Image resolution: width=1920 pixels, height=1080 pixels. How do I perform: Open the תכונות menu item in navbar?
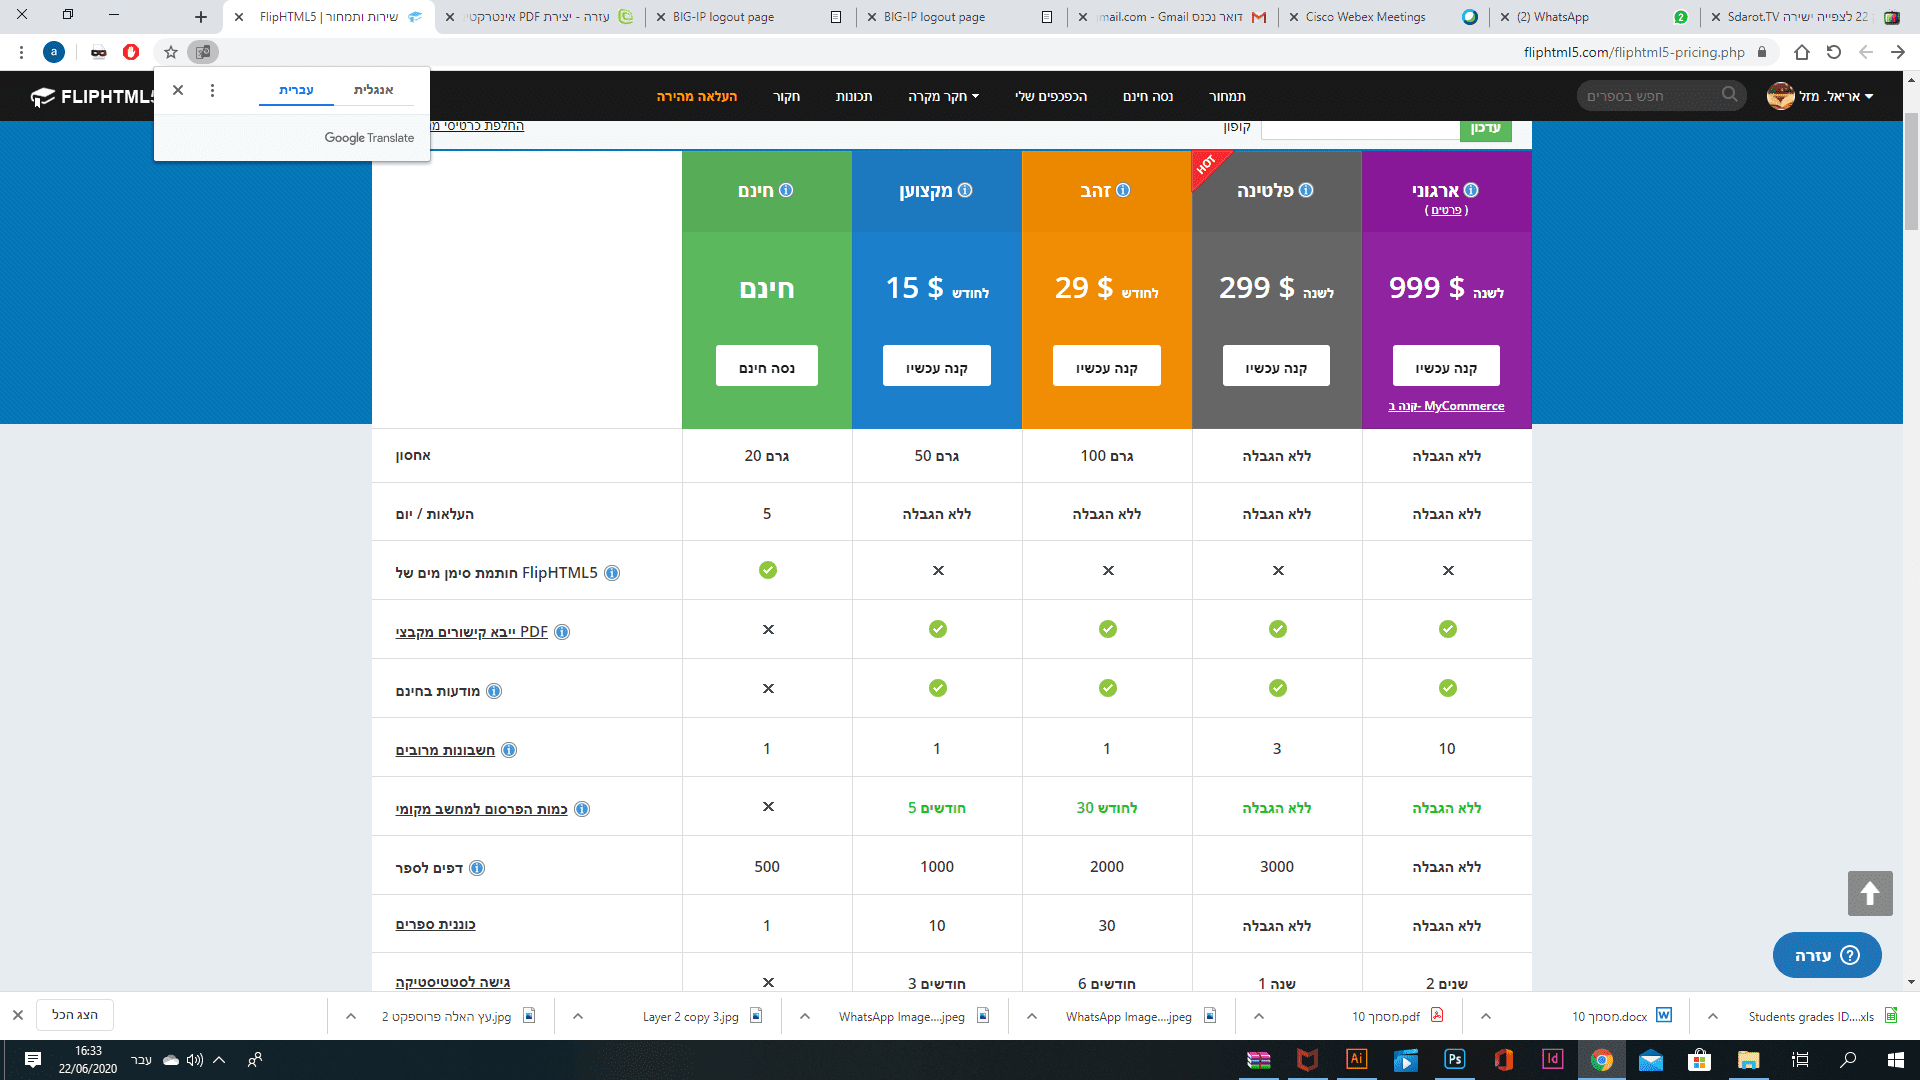pos(853,97)
